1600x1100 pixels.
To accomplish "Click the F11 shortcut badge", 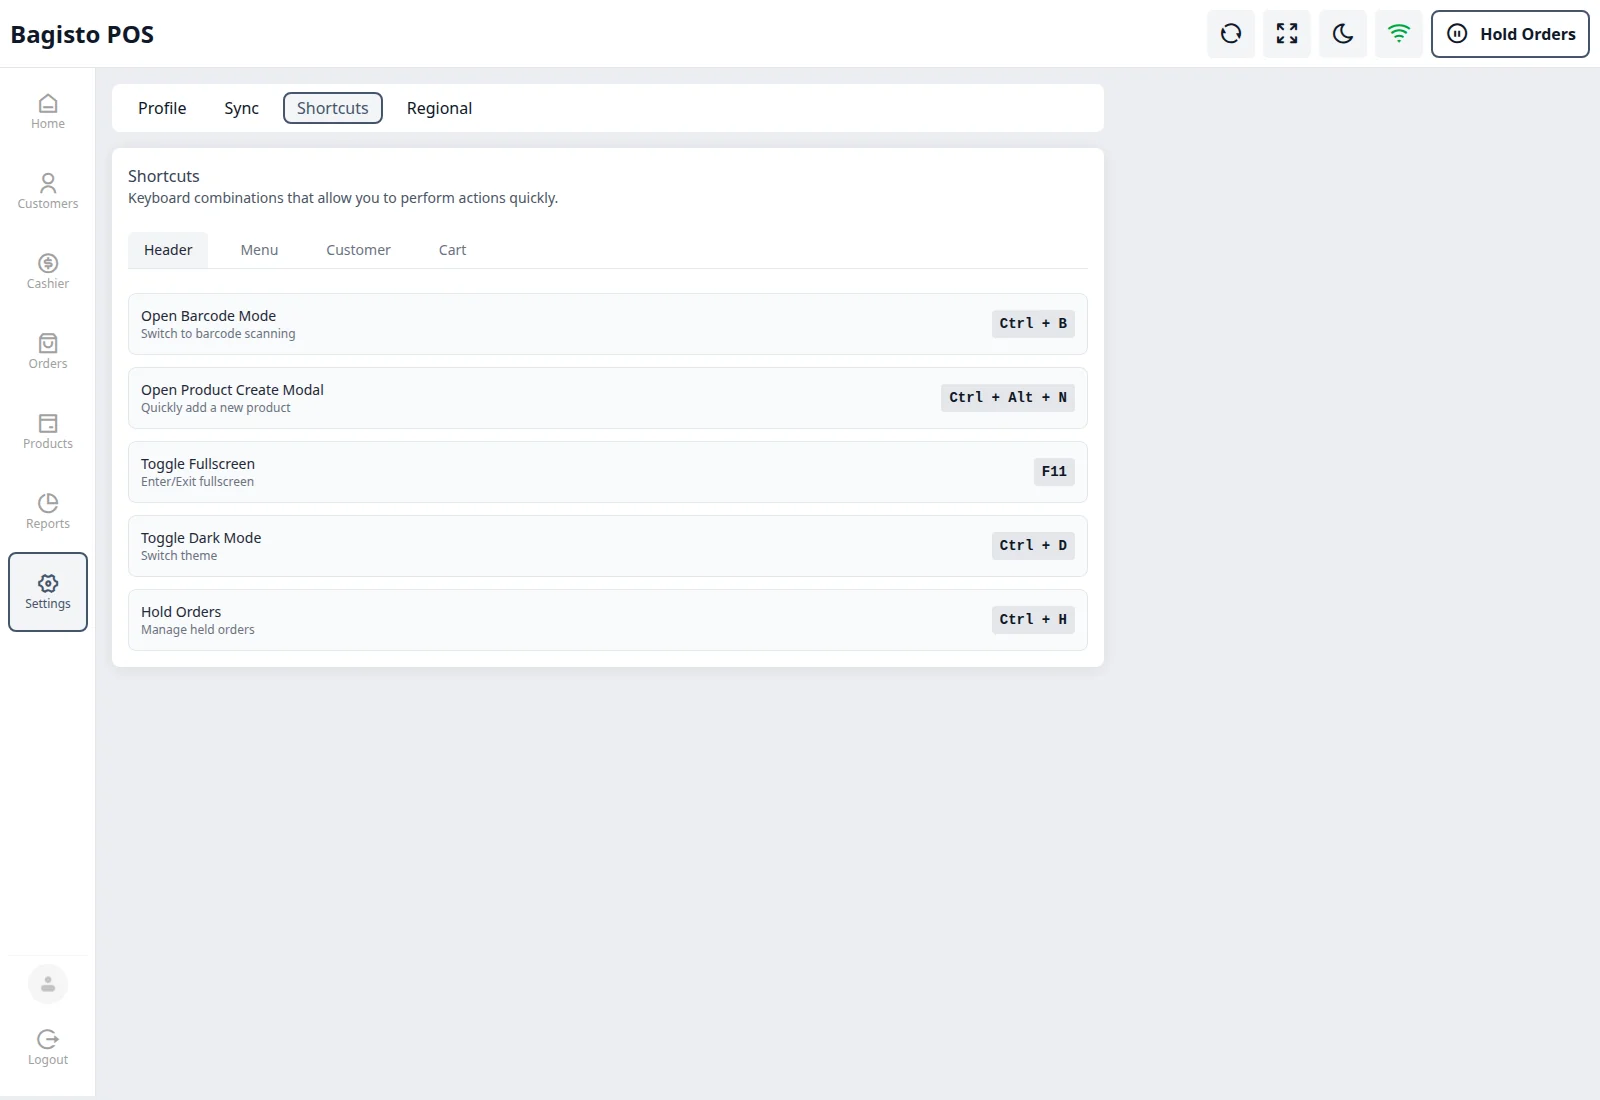I will [1054, 472].
